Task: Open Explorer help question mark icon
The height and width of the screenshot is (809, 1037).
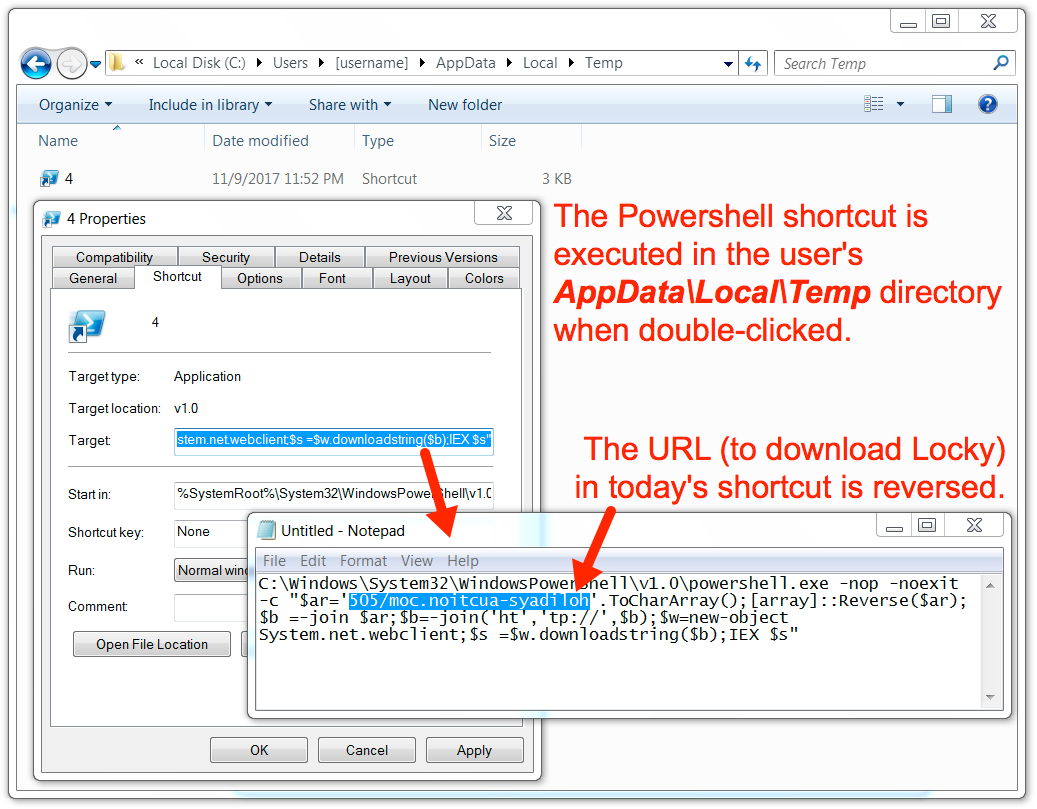Action: pos(987,104)
